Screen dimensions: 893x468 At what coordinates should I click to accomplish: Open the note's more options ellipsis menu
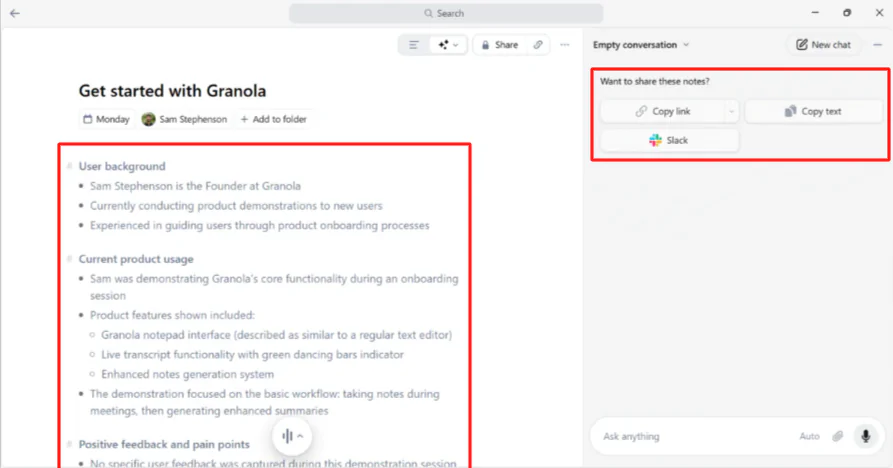(x=565, y=45)
